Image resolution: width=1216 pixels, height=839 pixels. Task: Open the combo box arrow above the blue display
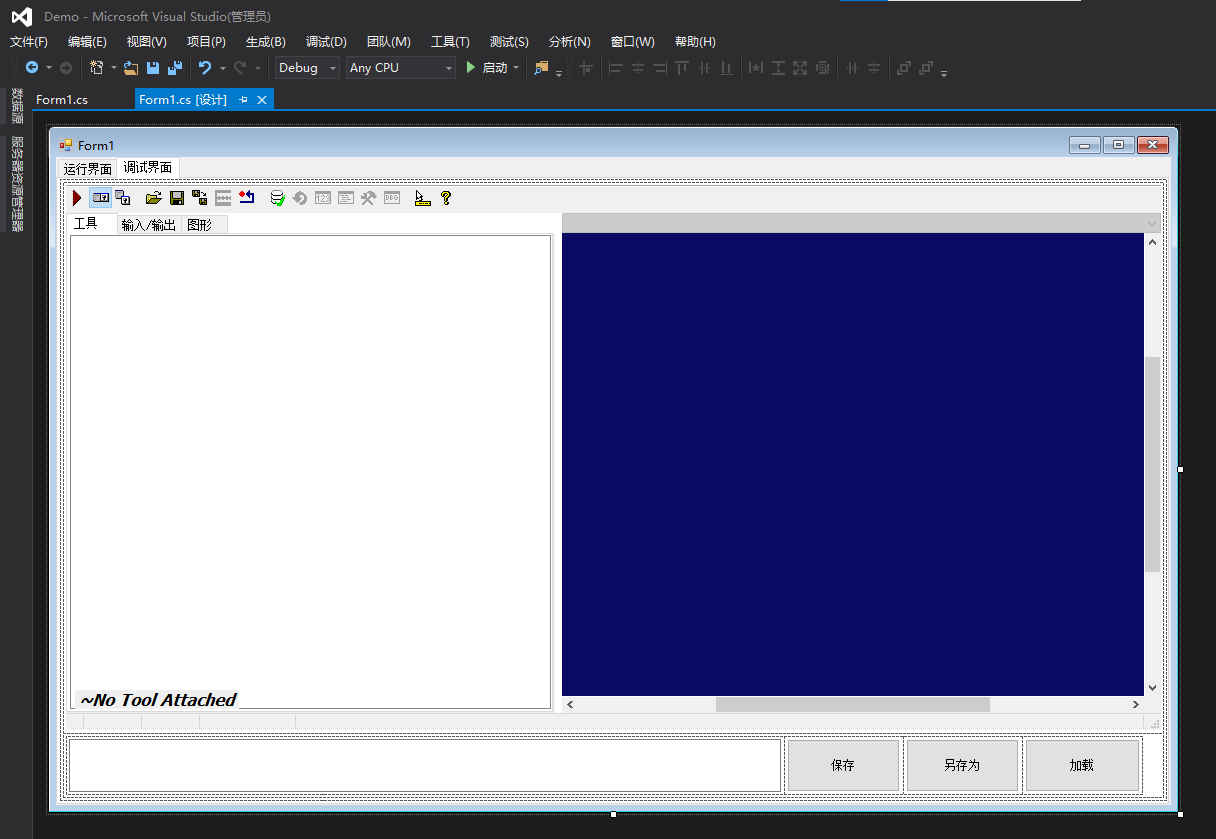[1152, 224]
